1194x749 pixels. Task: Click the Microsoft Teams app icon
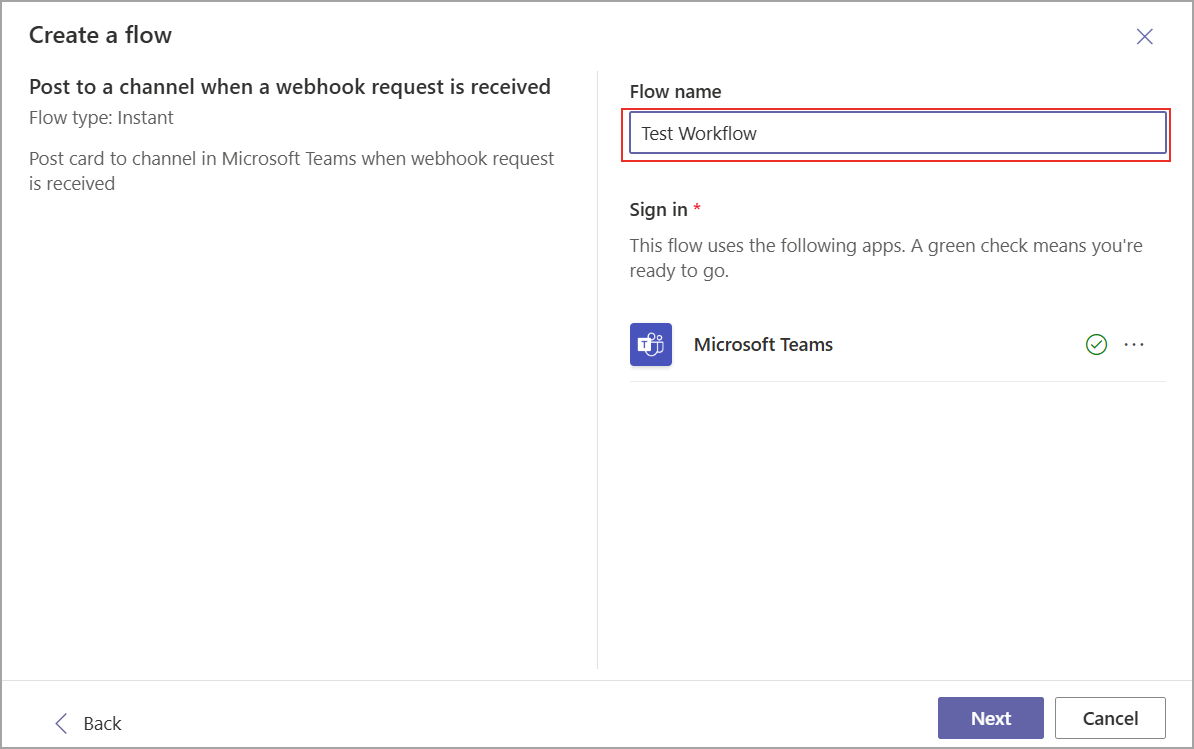point(651,344)
